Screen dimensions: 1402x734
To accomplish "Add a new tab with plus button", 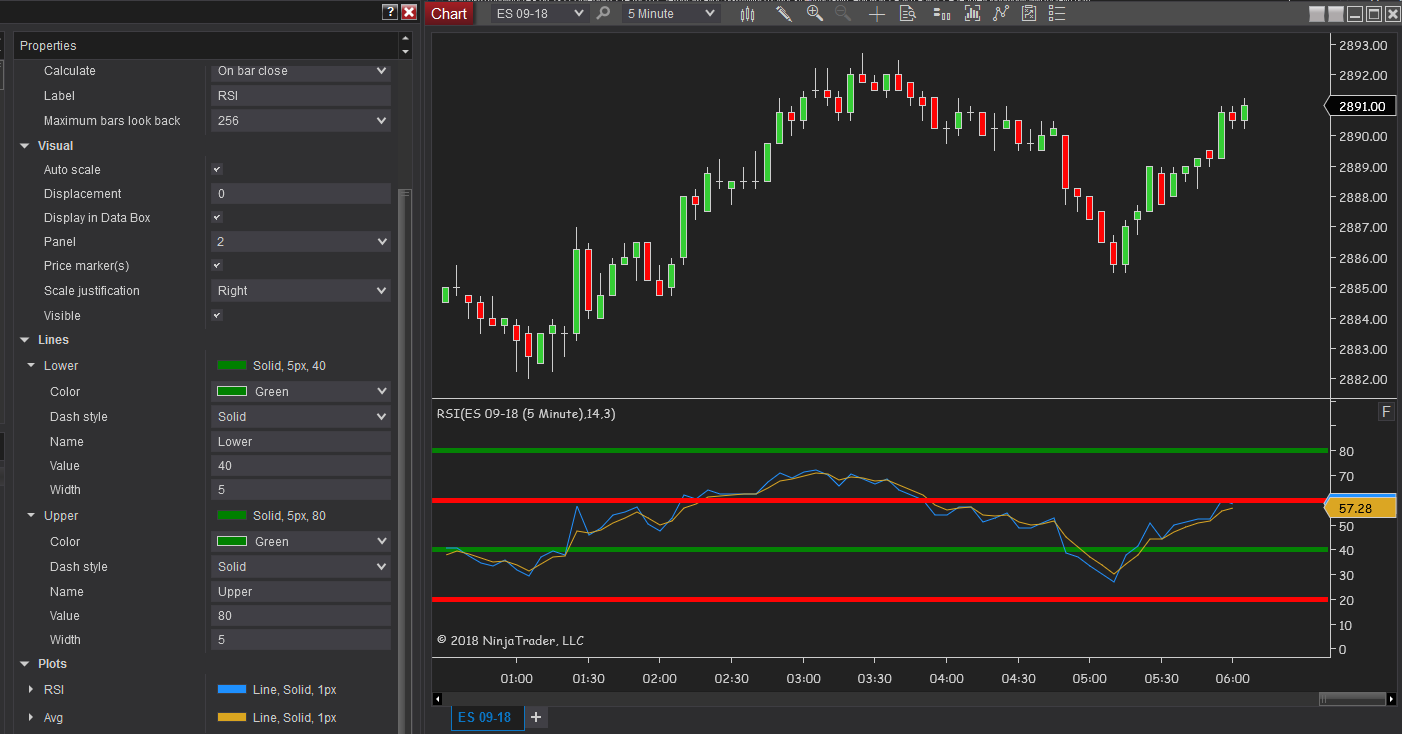I will (x=537, y=717).
